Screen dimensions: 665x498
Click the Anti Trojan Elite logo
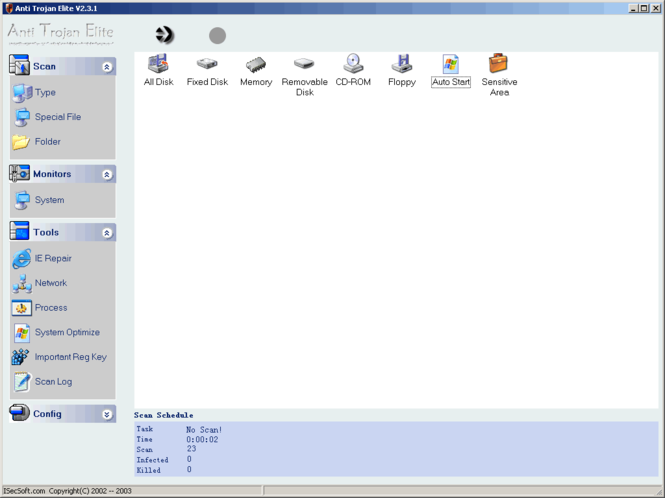click(x=61, y=34)
